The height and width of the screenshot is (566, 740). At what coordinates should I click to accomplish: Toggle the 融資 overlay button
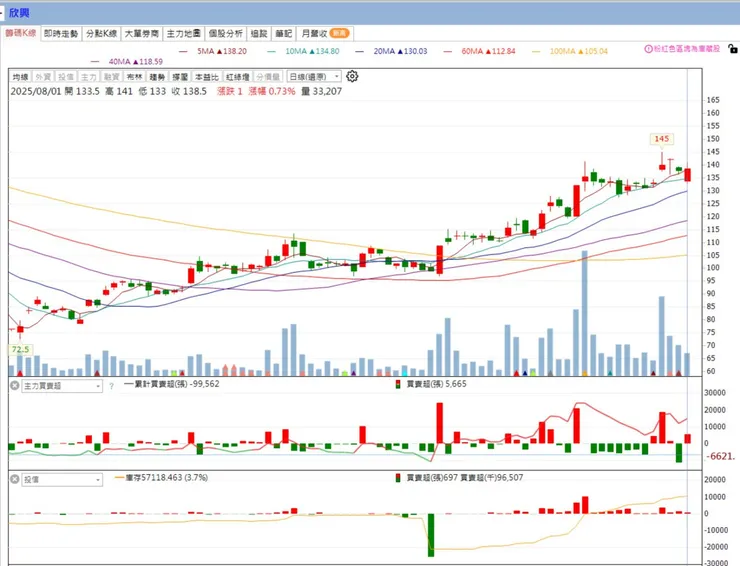[111, 76]
